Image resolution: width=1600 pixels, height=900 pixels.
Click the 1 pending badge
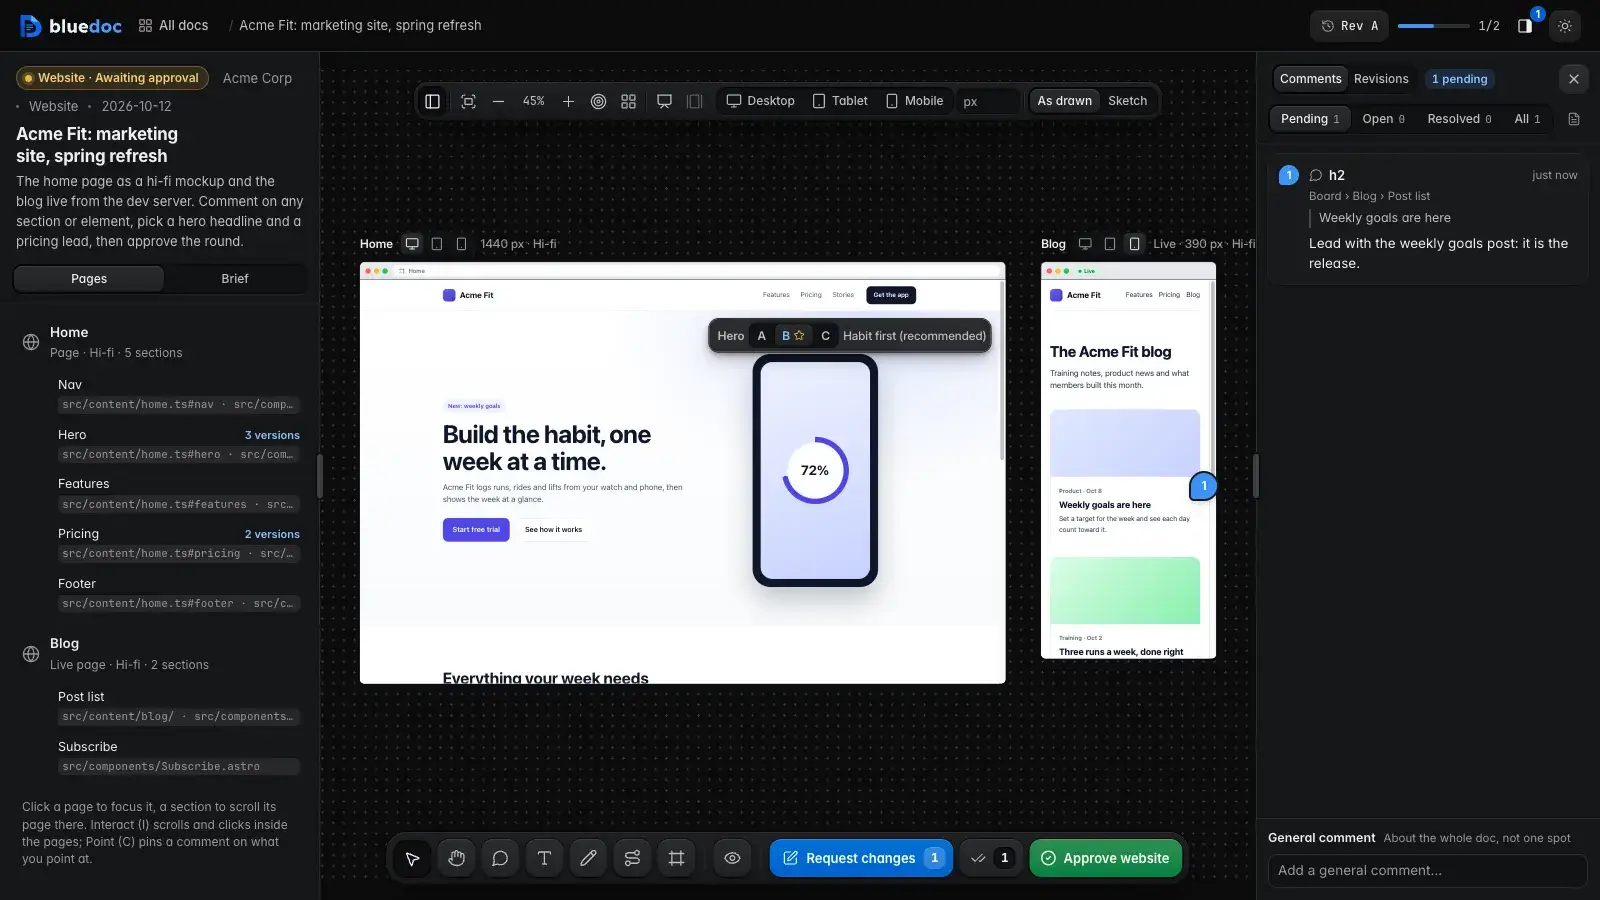[x=1459, y=79]
